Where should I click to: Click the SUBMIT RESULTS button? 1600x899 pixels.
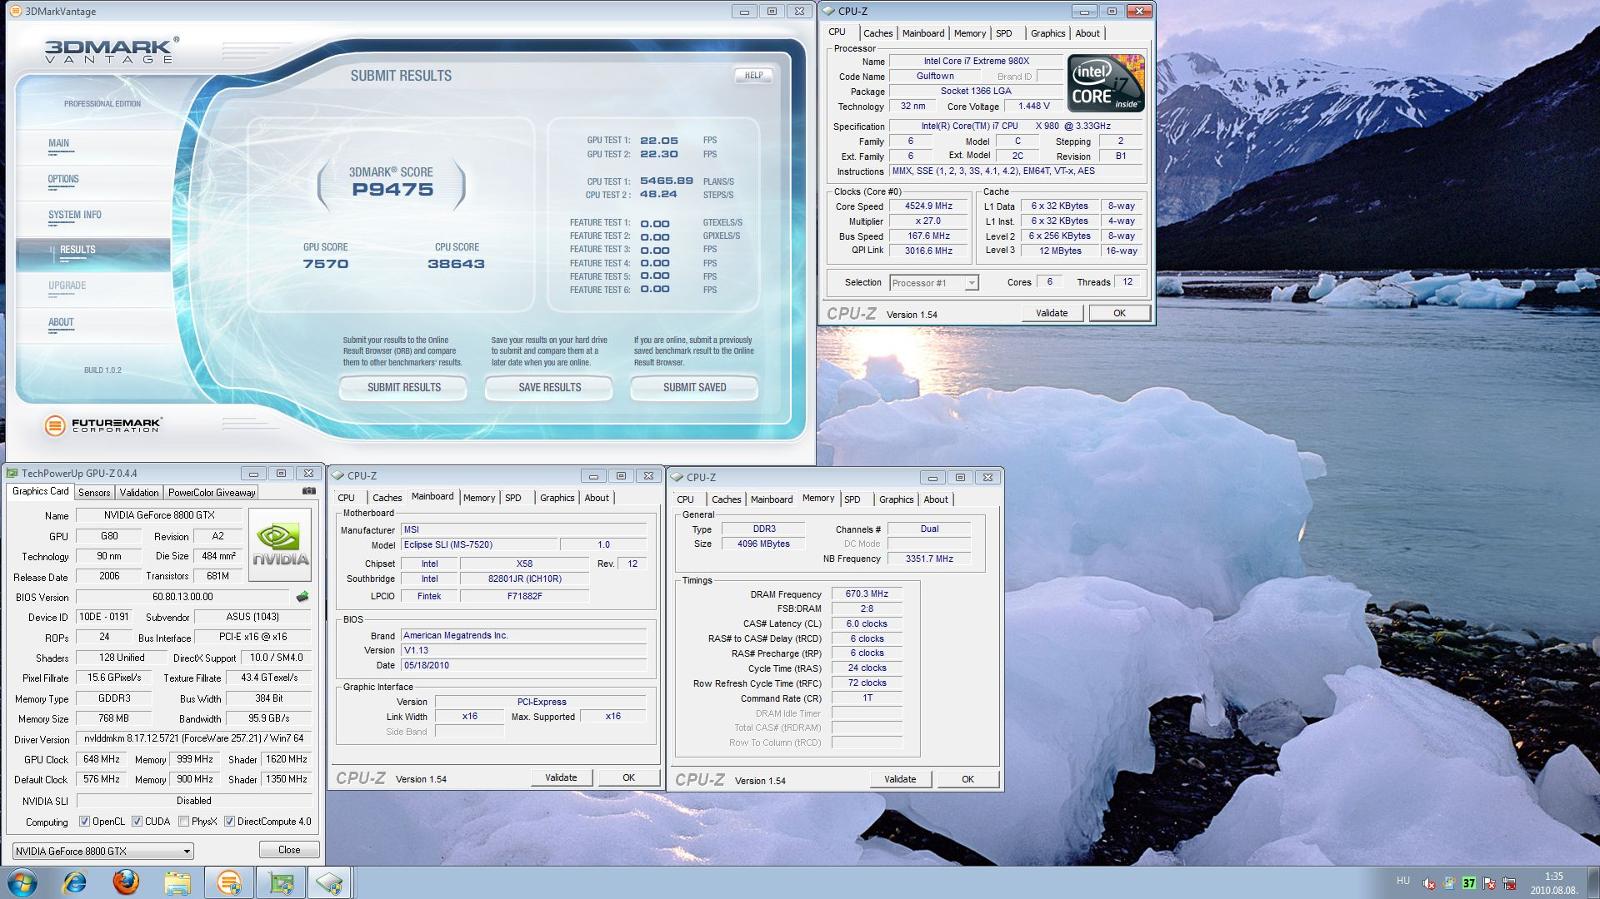point(404,388)
